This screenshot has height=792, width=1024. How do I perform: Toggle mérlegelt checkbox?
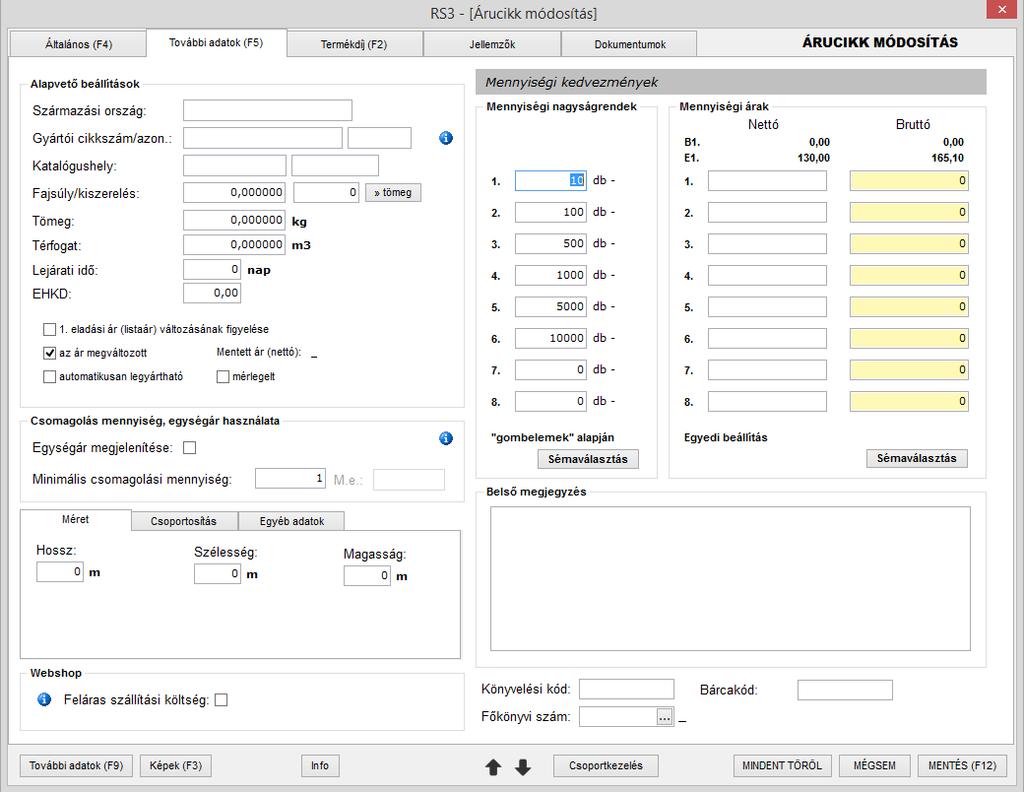pos(223,377)
